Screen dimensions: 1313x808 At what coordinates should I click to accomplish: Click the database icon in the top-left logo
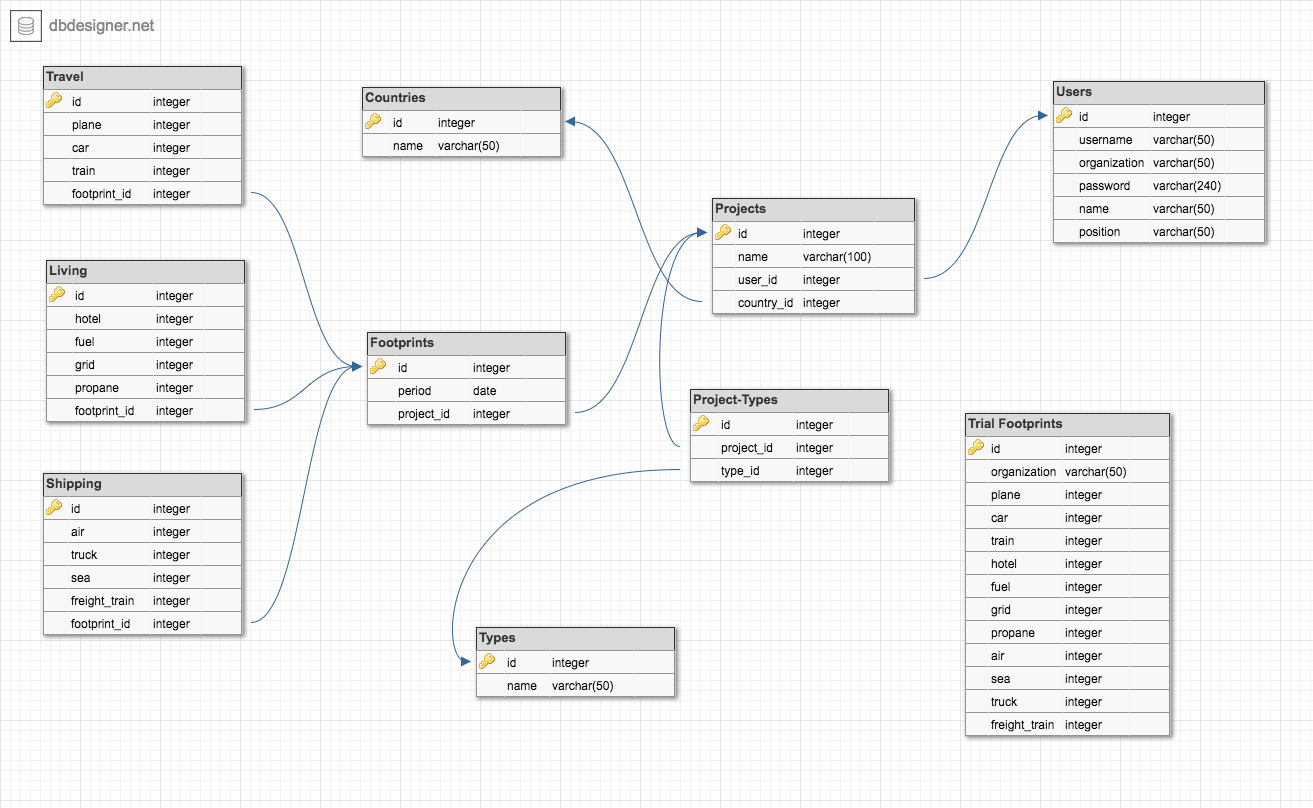coord(24,25)
